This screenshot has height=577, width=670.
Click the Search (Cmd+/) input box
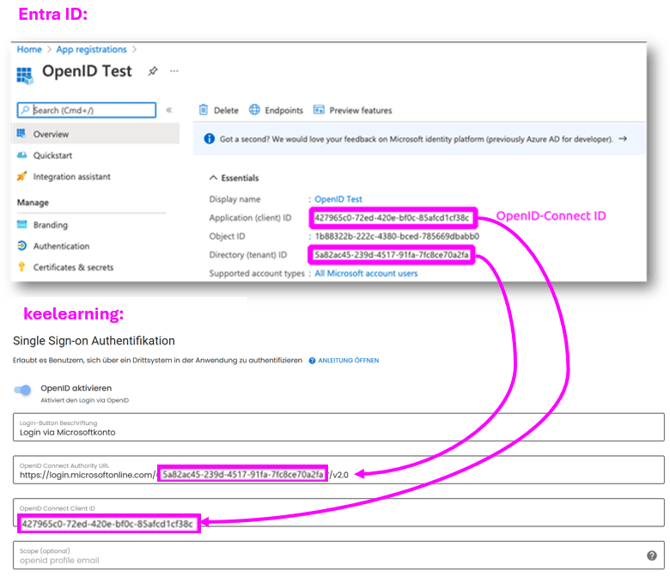point(86,110)
